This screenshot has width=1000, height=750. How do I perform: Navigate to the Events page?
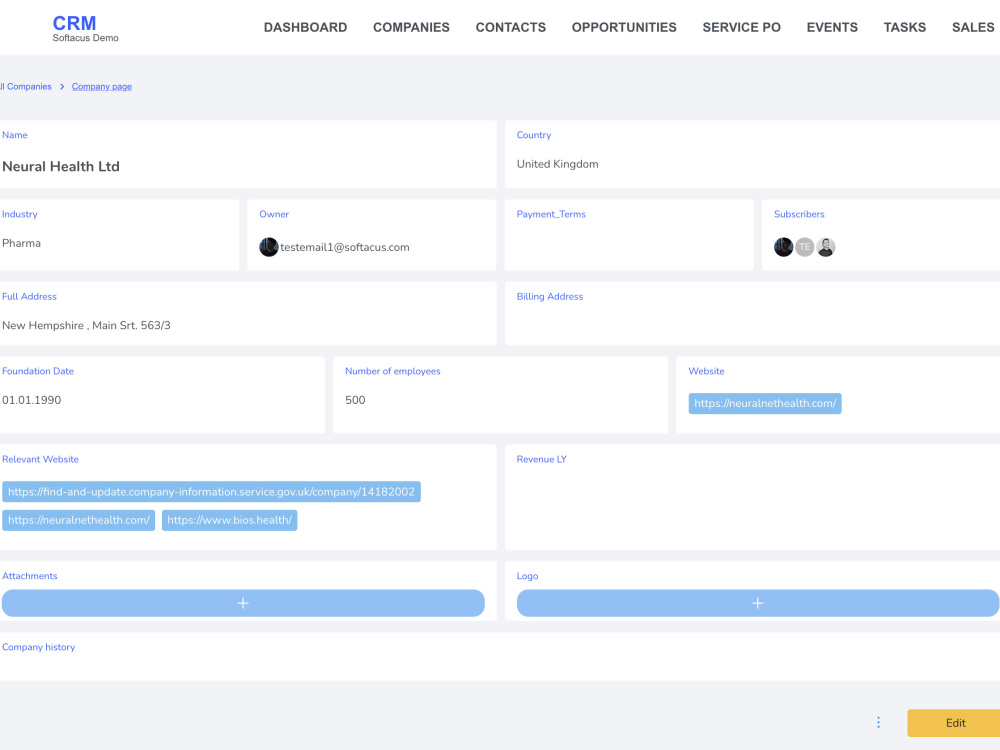point(832,27)
